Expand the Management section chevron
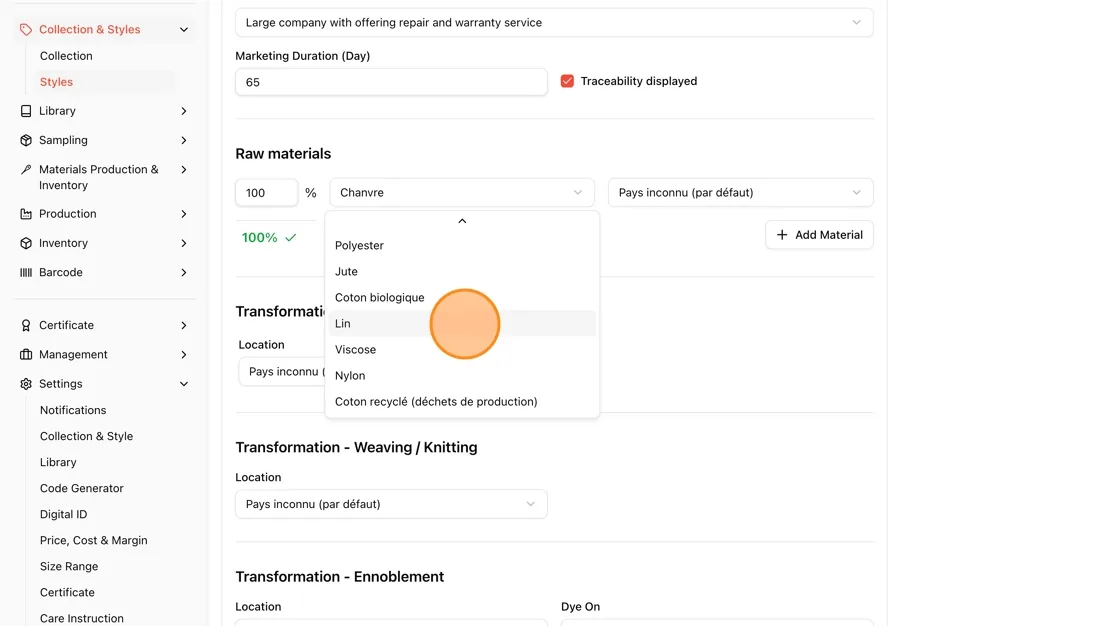Screen dimensions: 1120x626 (184, 354)
